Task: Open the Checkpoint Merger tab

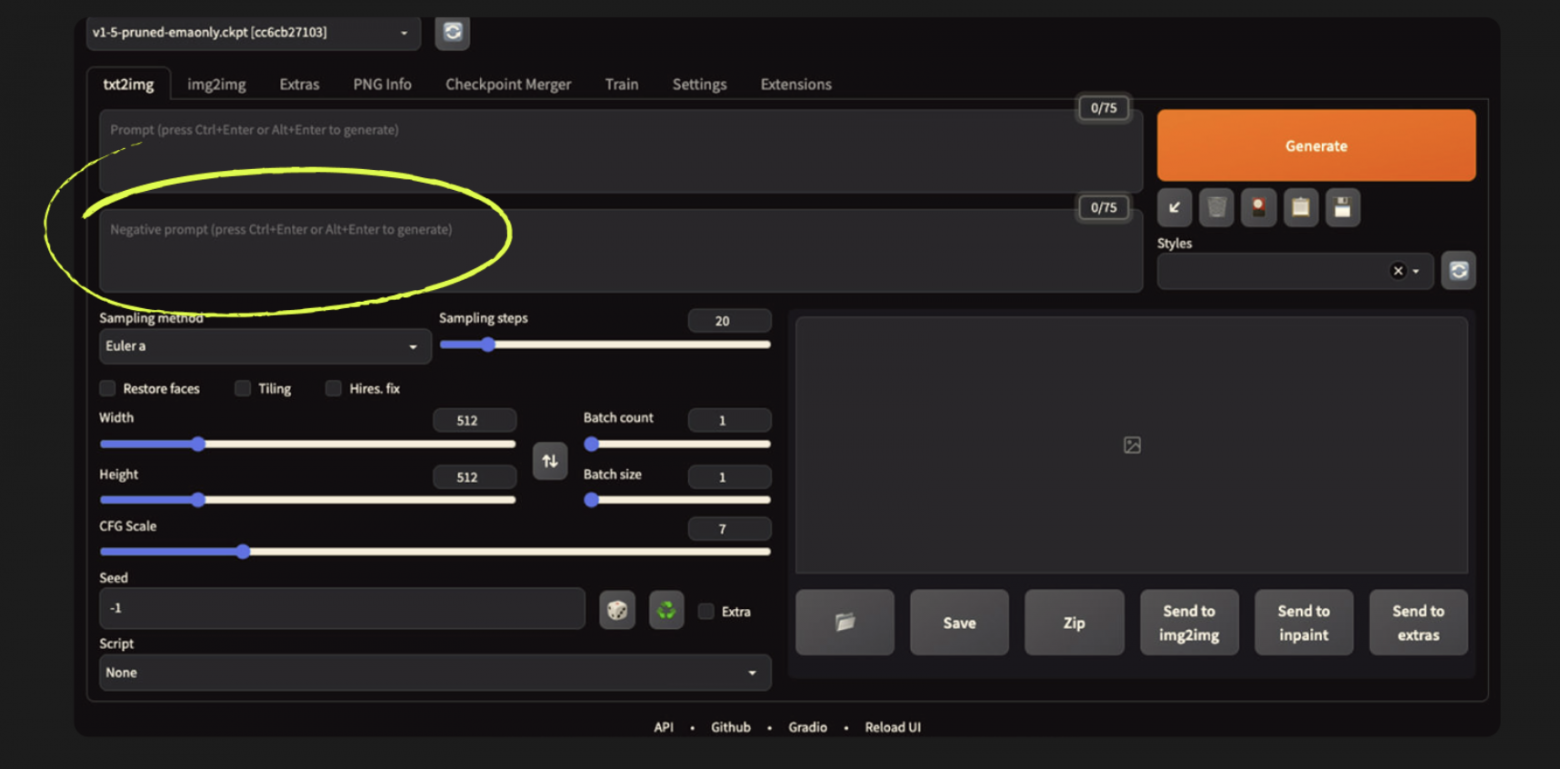Action: (508, 84)
